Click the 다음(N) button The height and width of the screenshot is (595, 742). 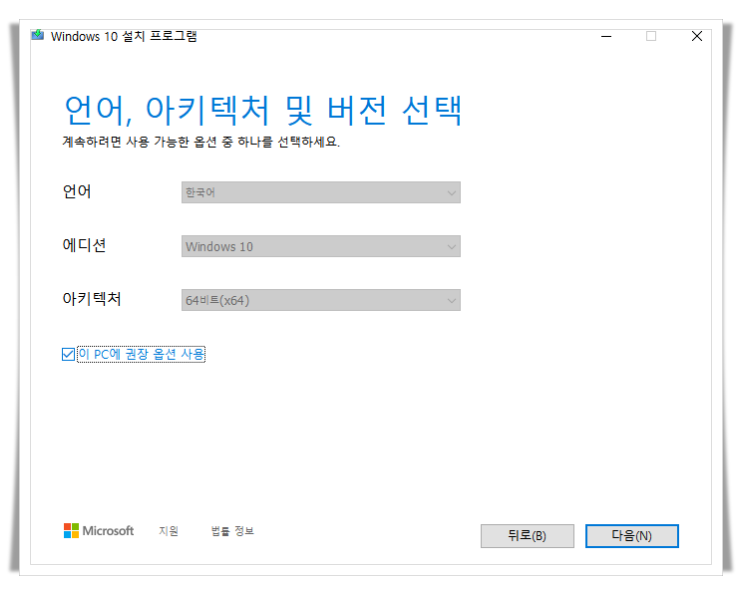tap(632, 536)
